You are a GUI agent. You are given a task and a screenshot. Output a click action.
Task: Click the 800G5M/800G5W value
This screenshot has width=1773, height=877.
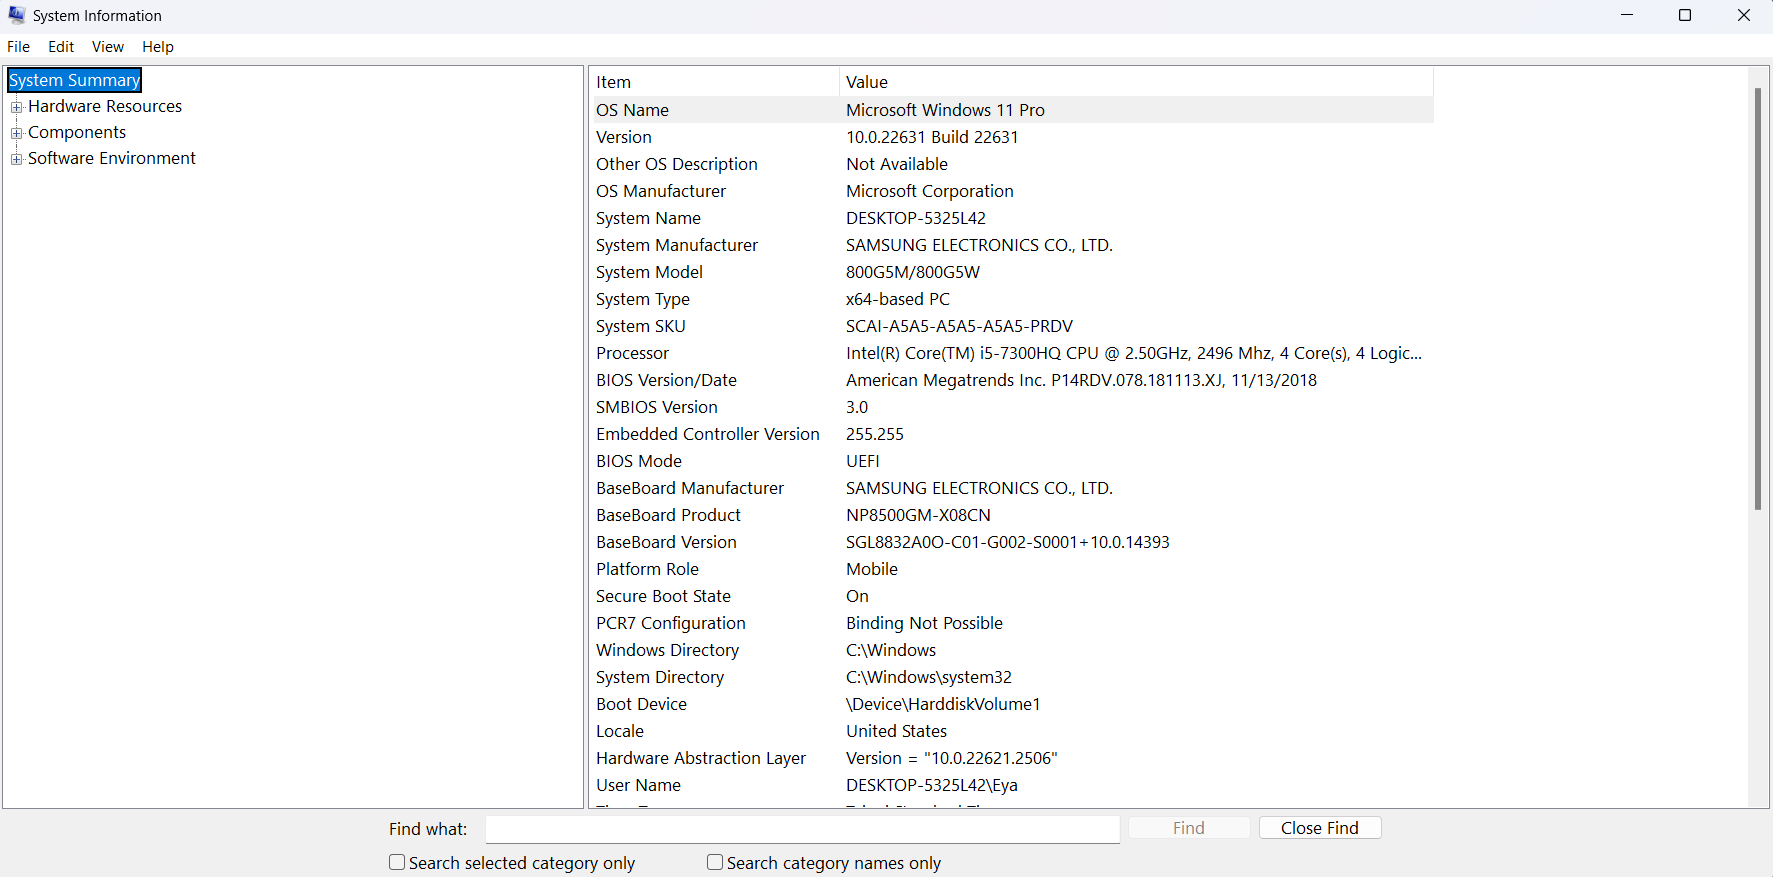(913, 272)
